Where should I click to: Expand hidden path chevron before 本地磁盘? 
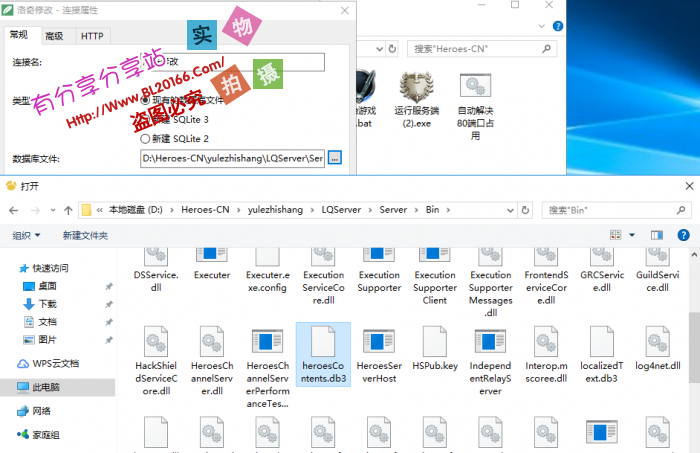(100, 210)
